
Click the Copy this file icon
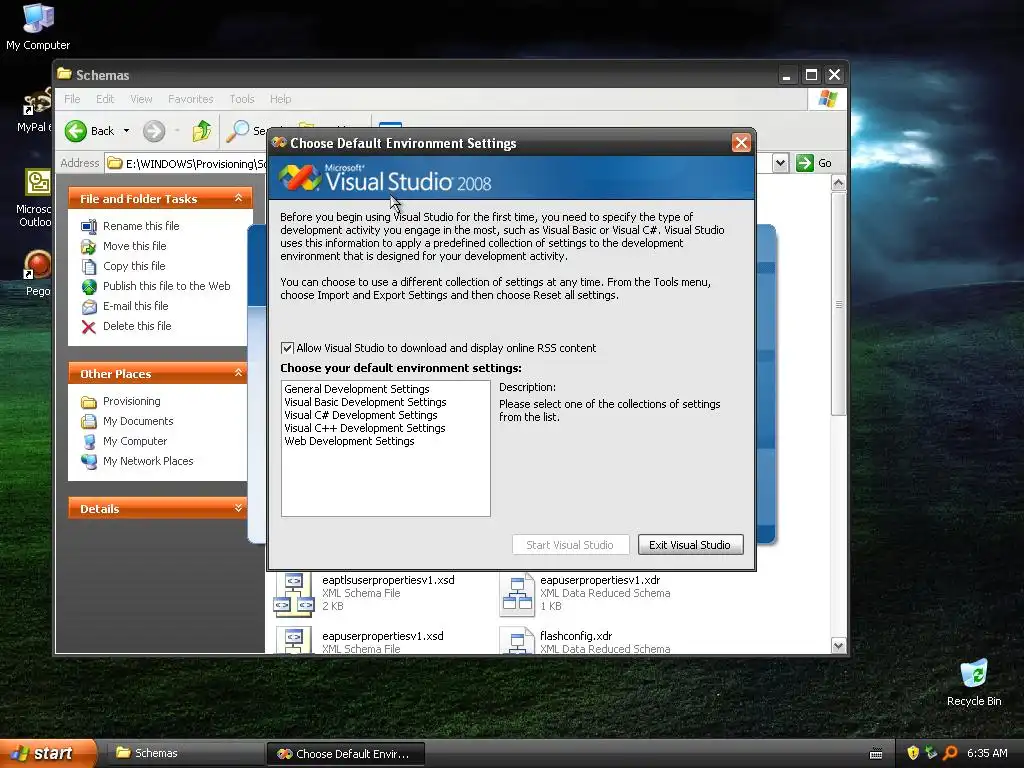point(89,266)
